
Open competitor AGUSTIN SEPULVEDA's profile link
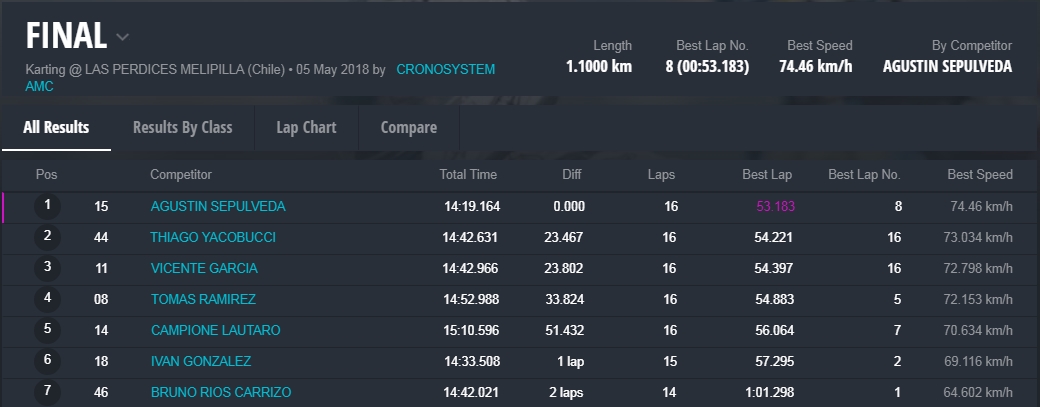click(x=217, y=206)
